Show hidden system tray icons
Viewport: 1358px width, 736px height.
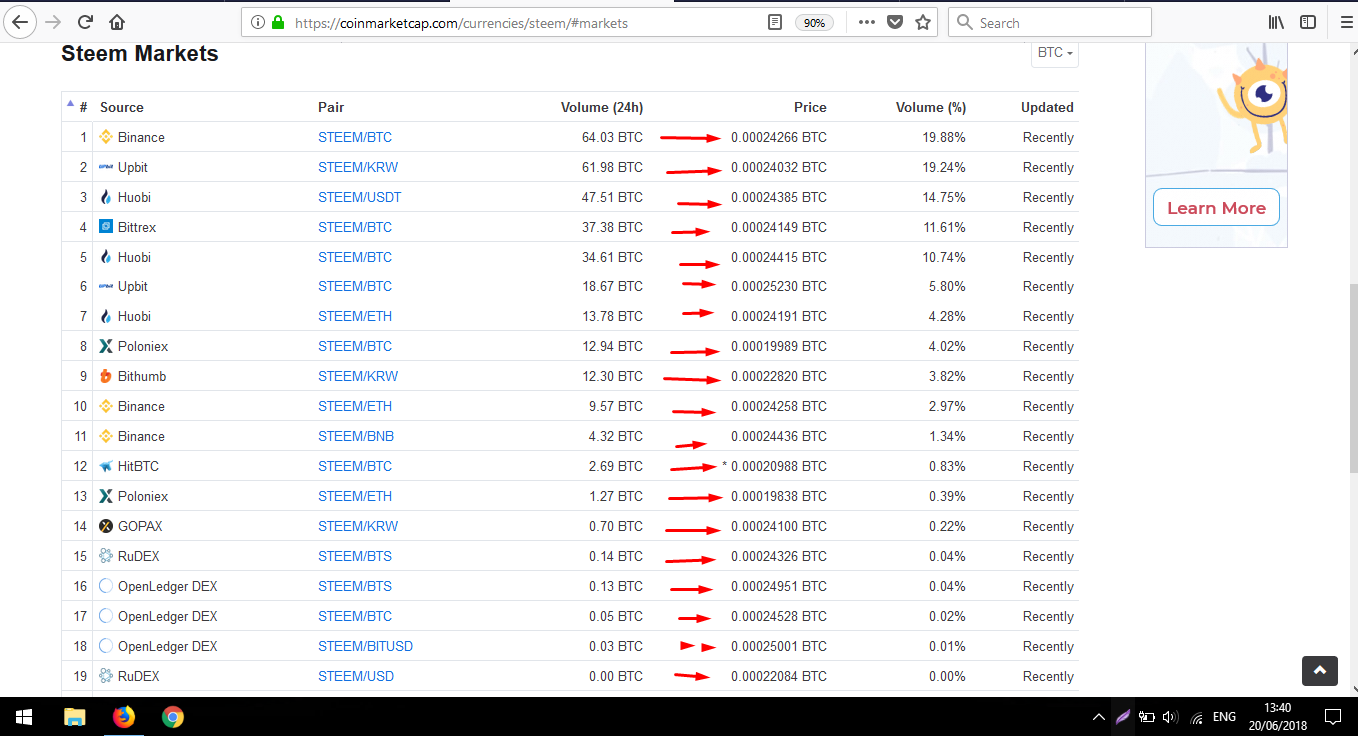pos(1099,717)
